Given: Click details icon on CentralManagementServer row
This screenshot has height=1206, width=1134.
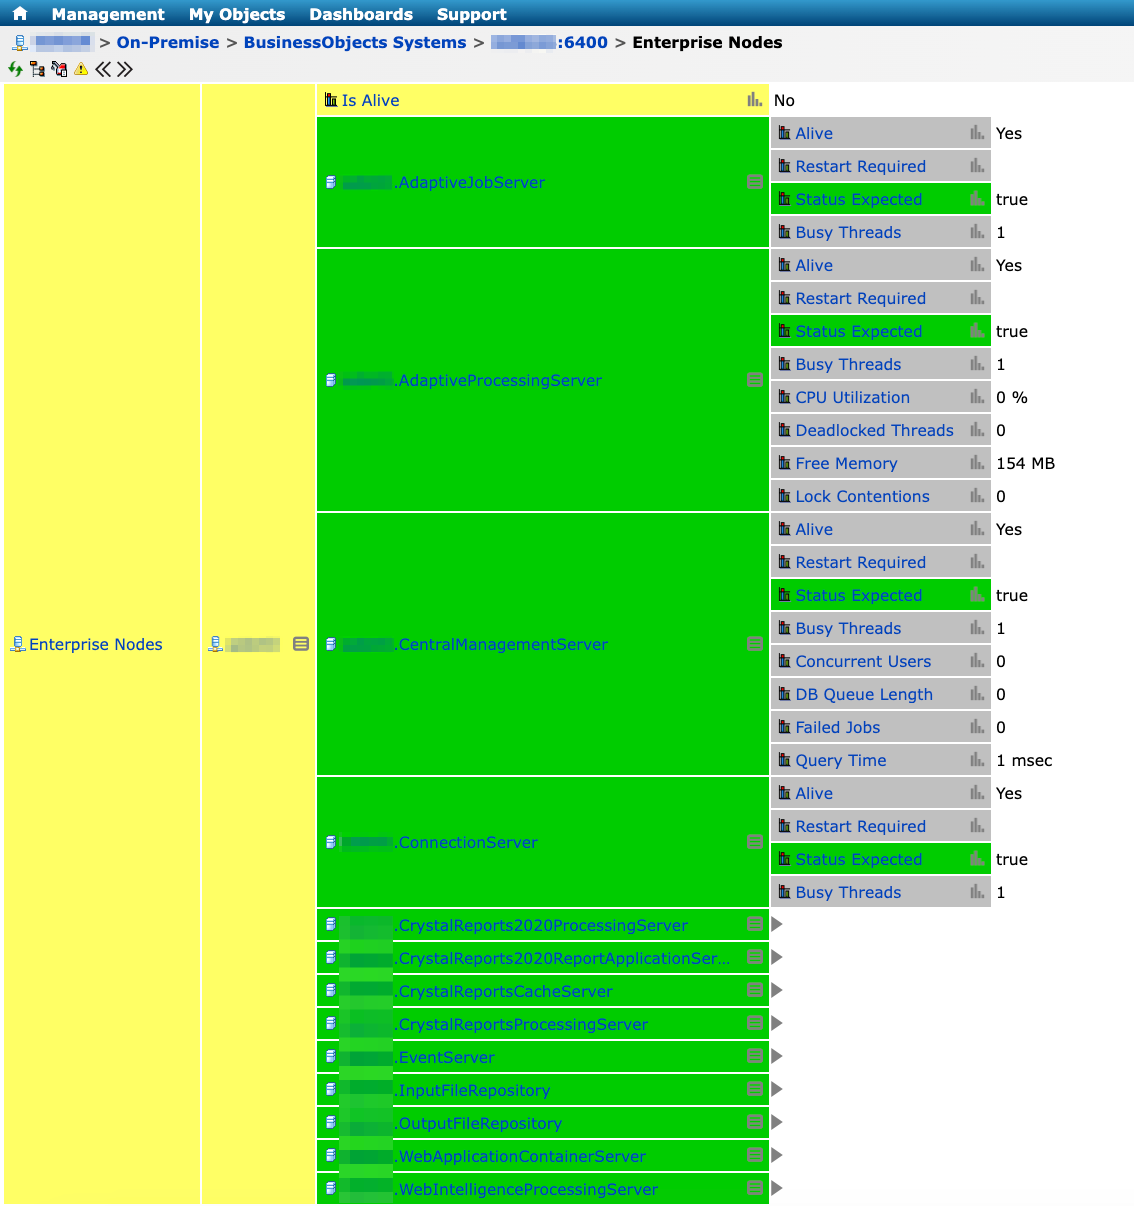Looking at the screenshot, I should [755, 644].
